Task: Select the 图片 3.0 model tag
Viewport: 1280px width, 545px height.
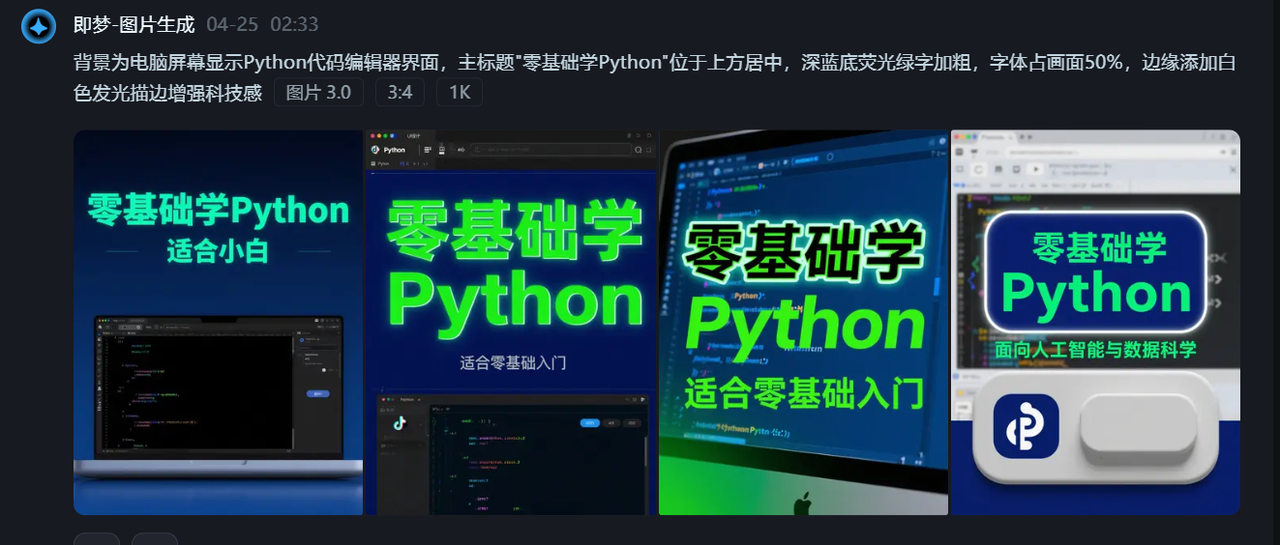Action: 318,93
